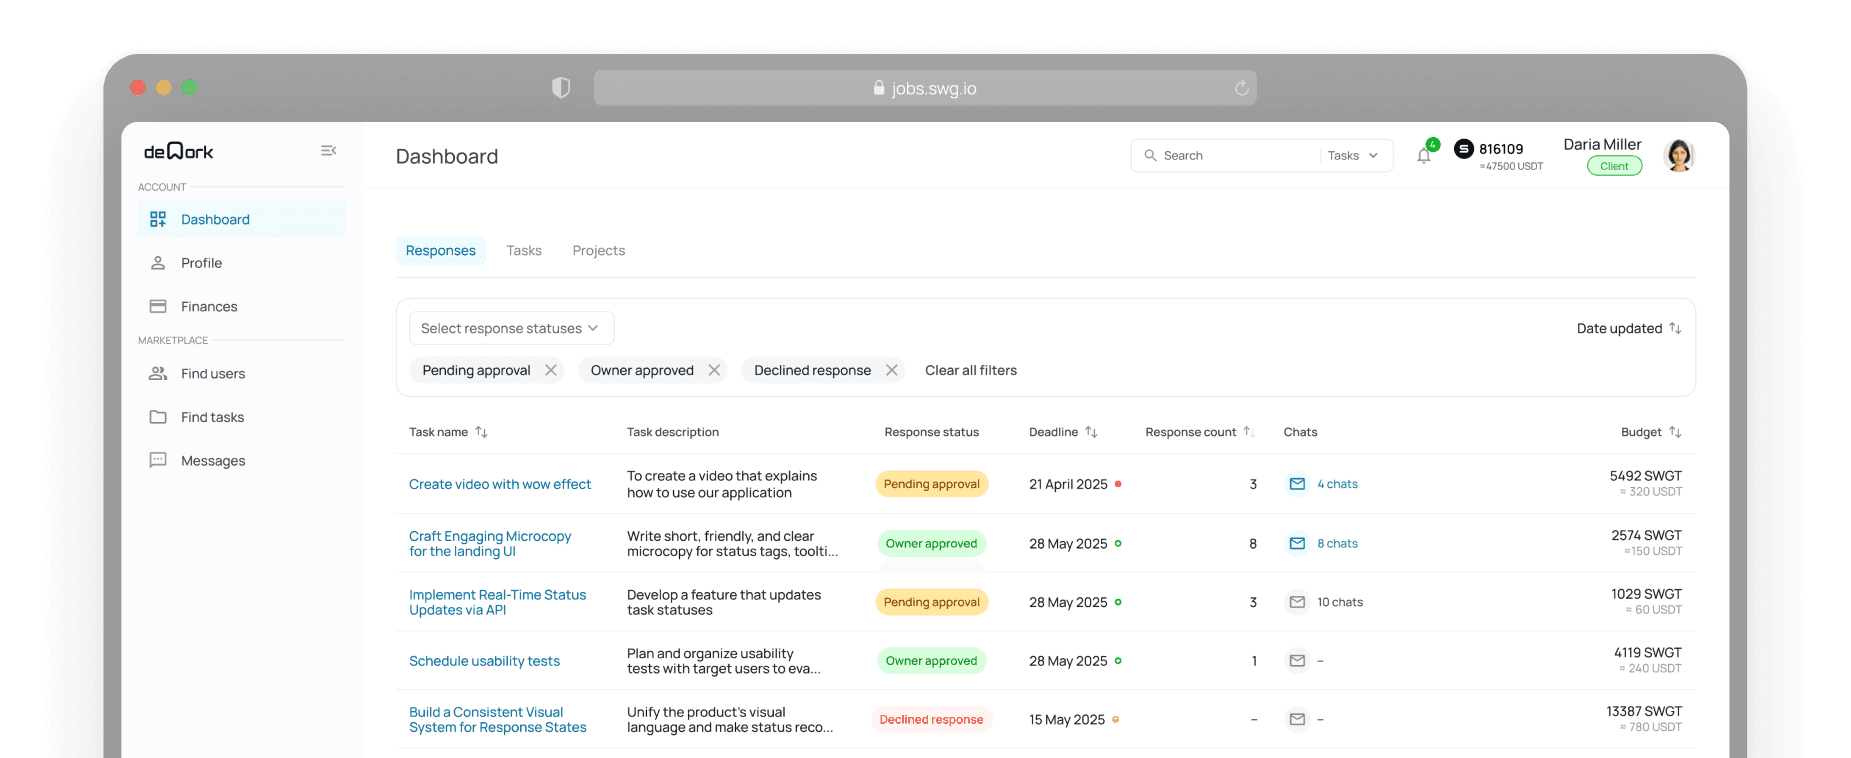Click mail icon in Build a Consistent Visual row
The width and height of the screenshot is (1851, 758).
(x=1297, y=719)
